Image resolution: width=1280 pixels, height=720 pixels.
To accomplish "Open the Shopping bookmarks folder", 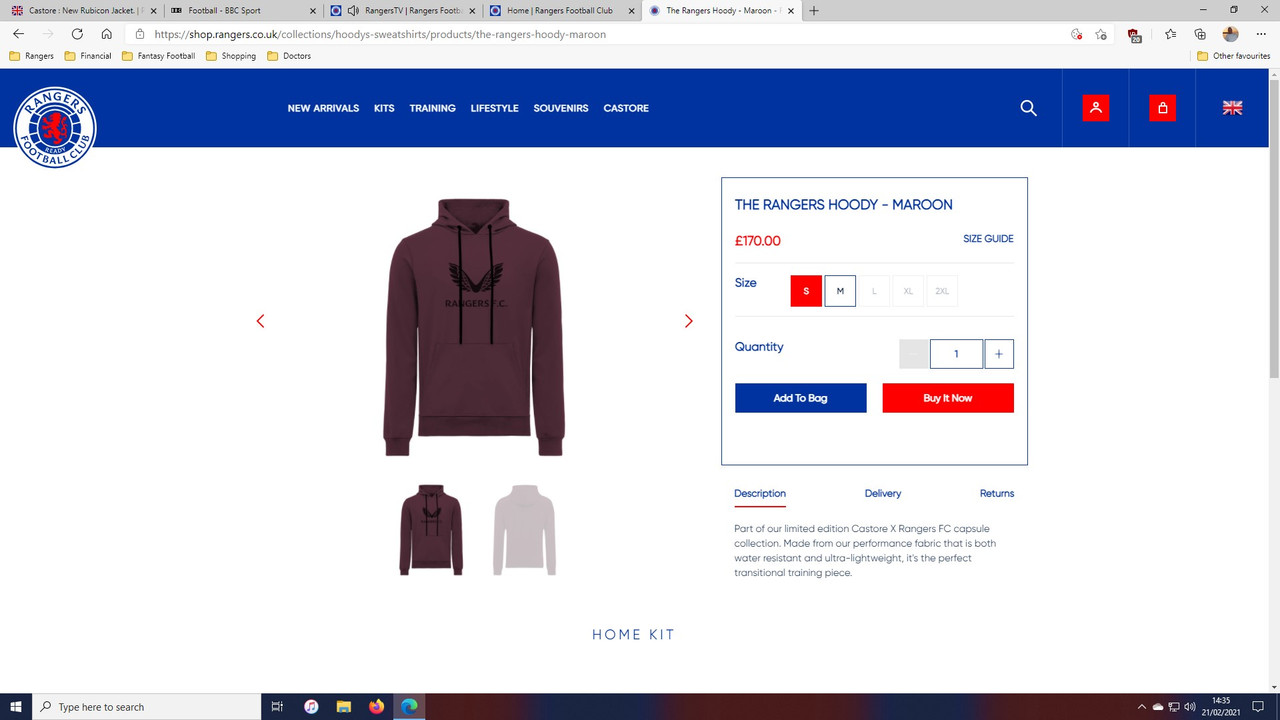I will [237, 55].
